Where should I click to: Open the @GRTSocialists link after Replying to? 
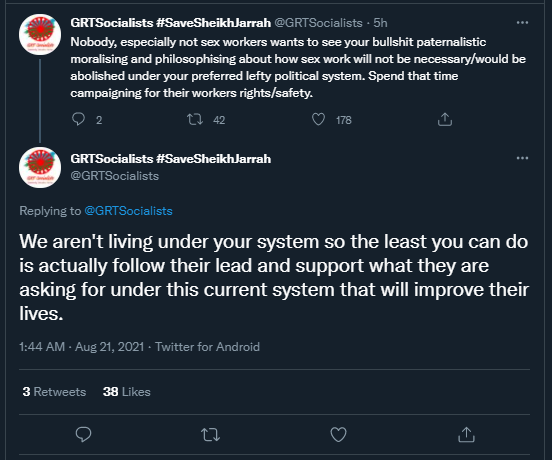(128, 211)
